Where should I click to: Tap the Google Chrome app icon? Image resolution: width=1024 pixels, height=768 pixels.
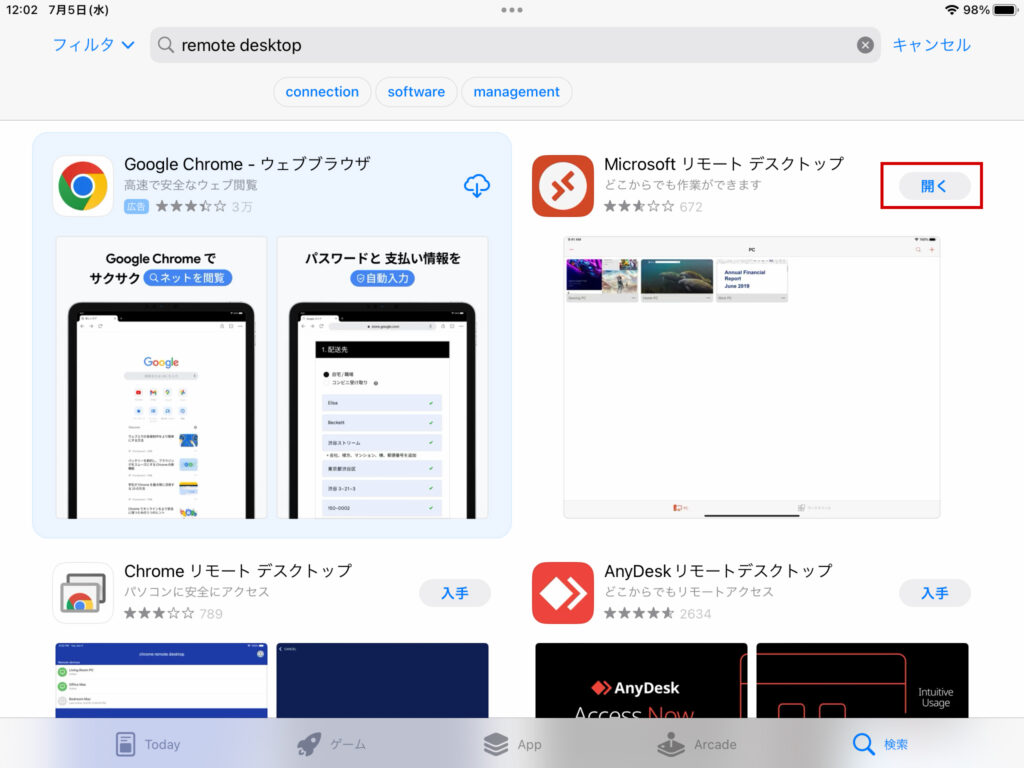tap(83, 186)
